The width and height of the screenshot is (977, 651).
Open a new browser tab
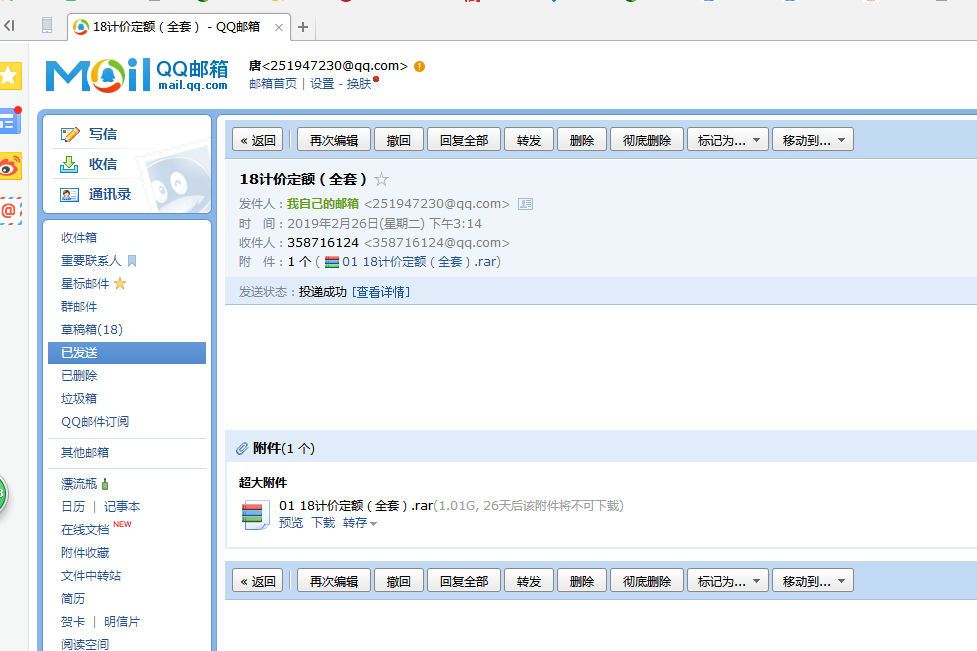point(303,27)
